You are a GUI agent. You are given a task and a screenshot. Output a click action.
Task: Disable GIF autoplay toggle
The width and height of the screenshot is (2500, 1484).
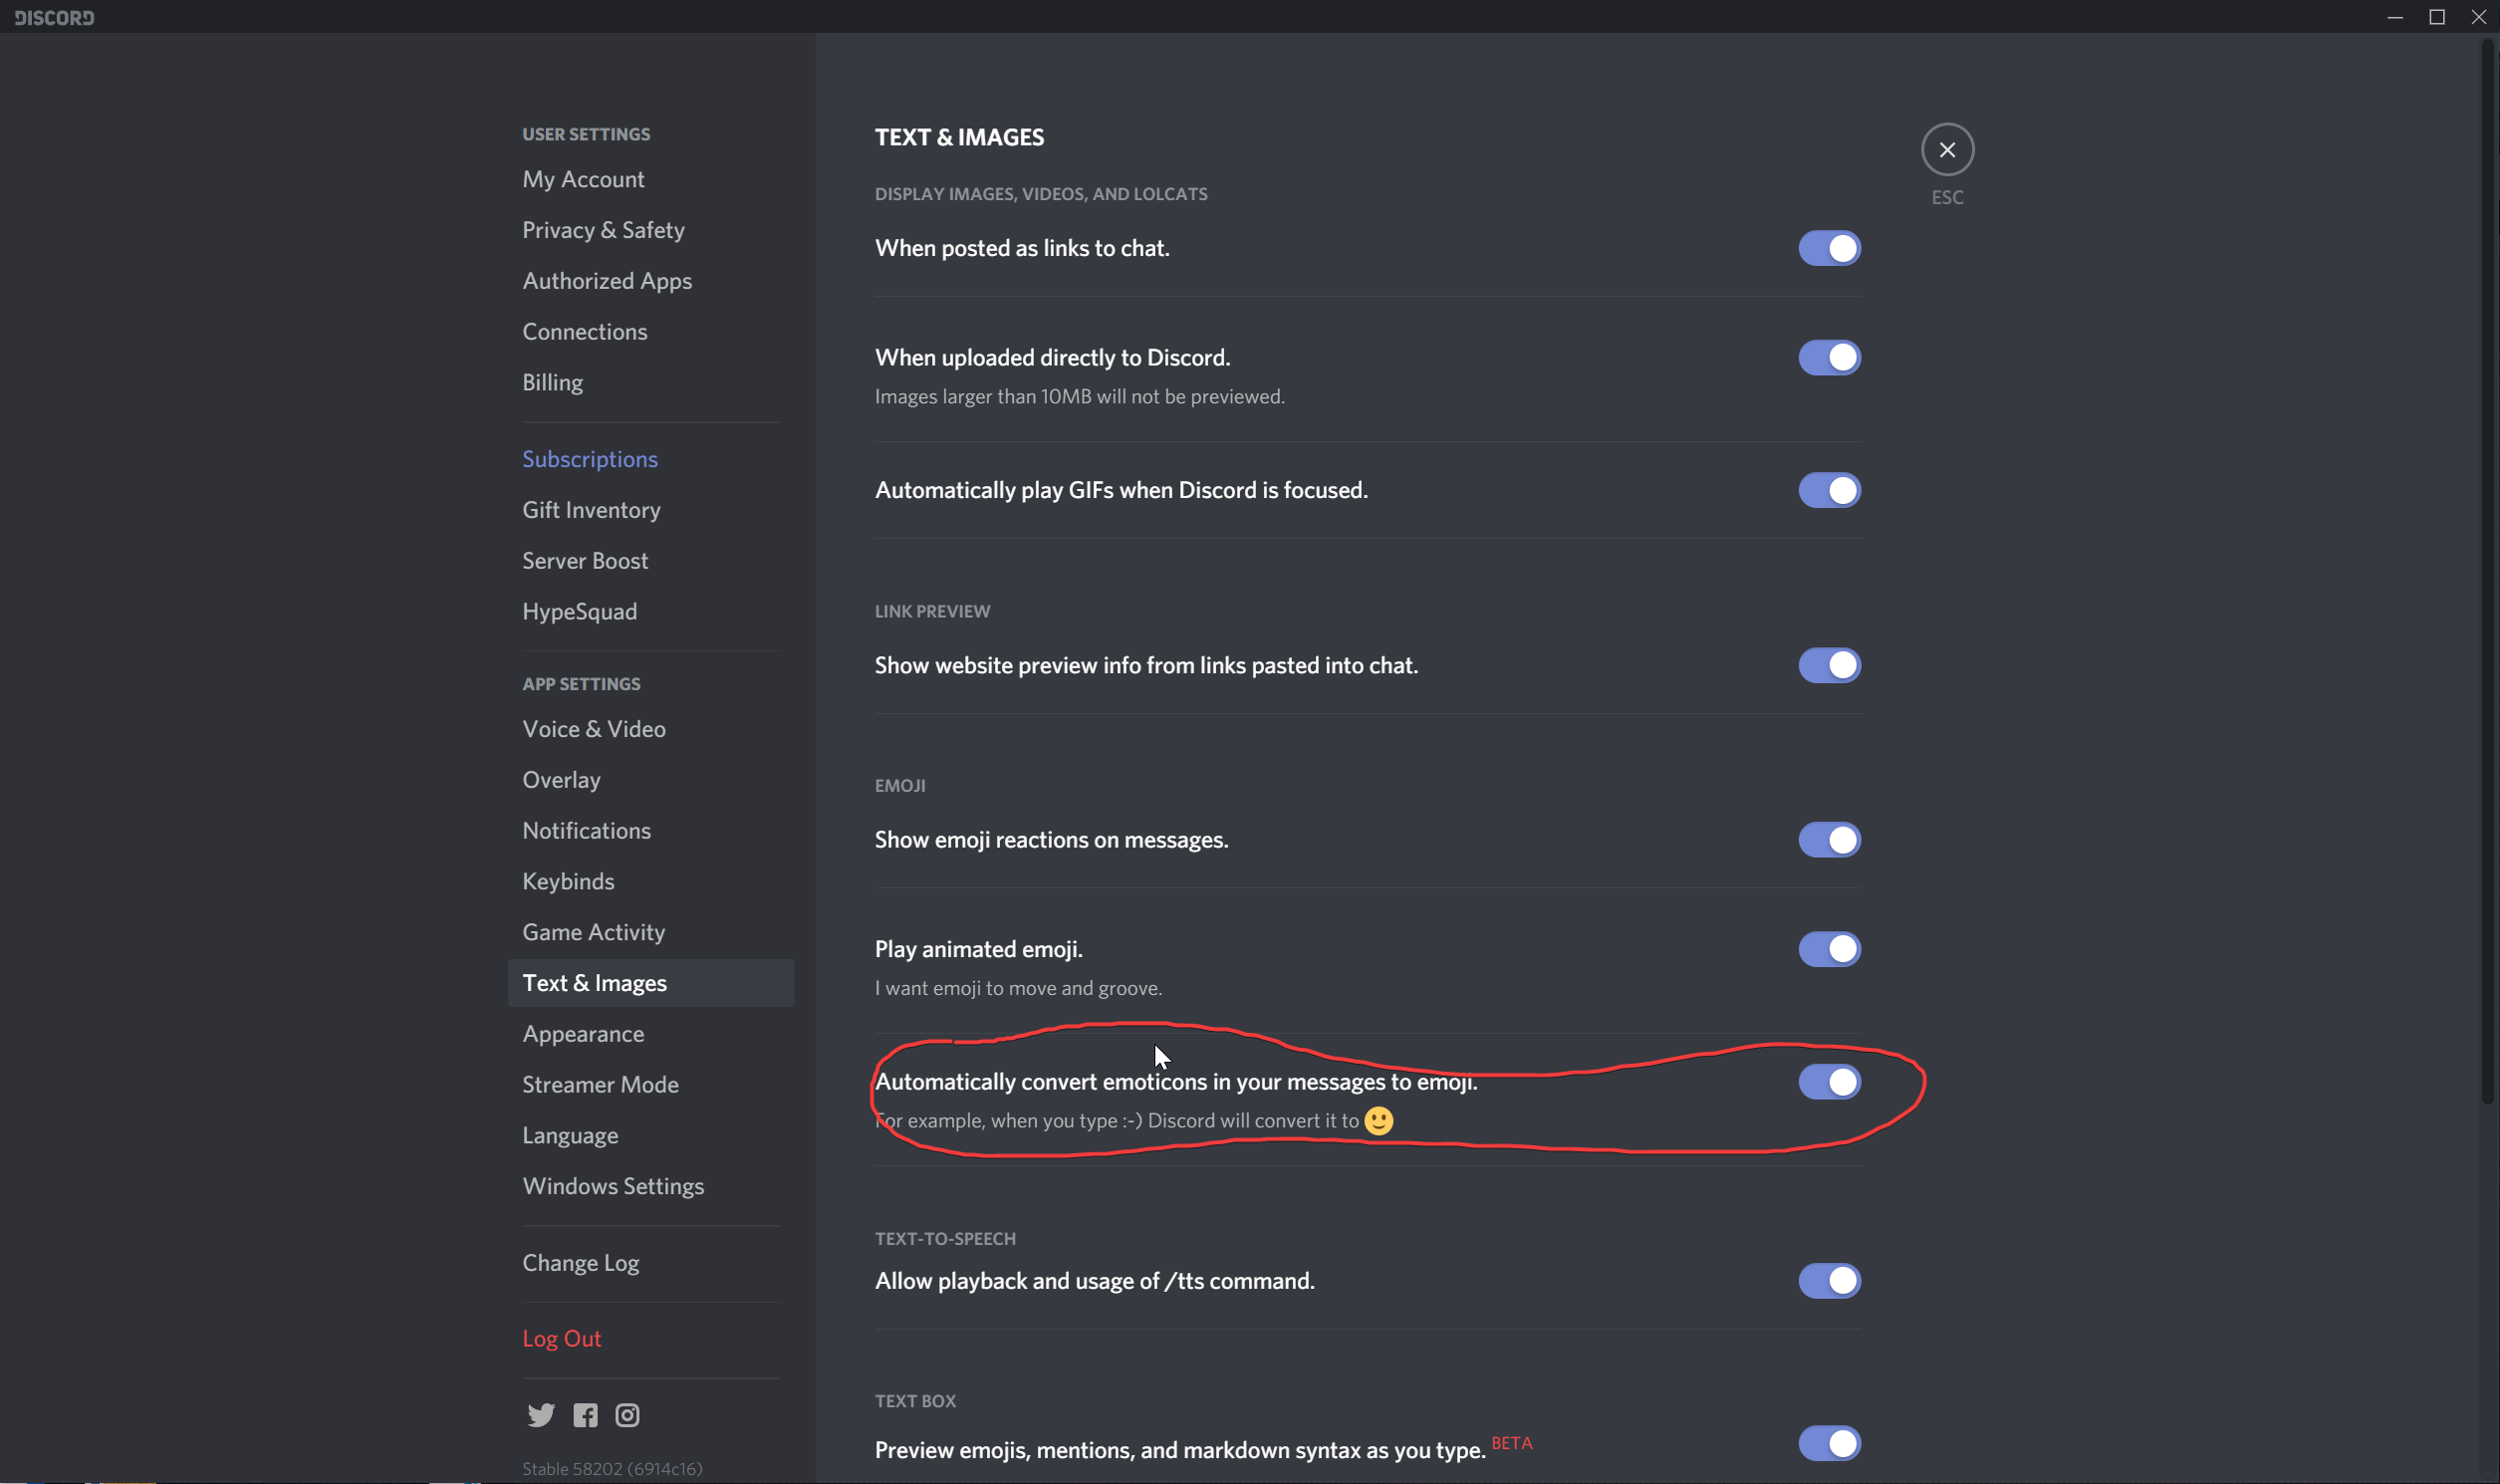click(x=1828, y=490)
